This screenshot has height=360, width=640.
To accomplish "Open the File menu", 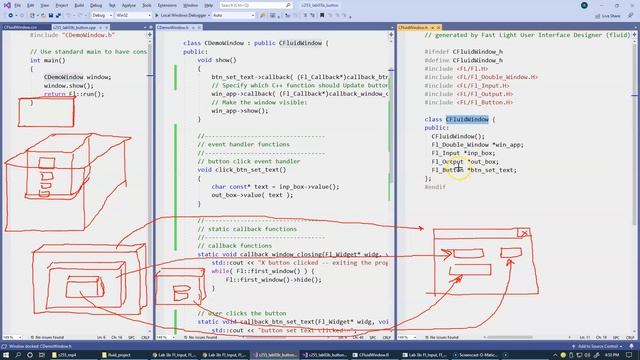I will [17, 5].
